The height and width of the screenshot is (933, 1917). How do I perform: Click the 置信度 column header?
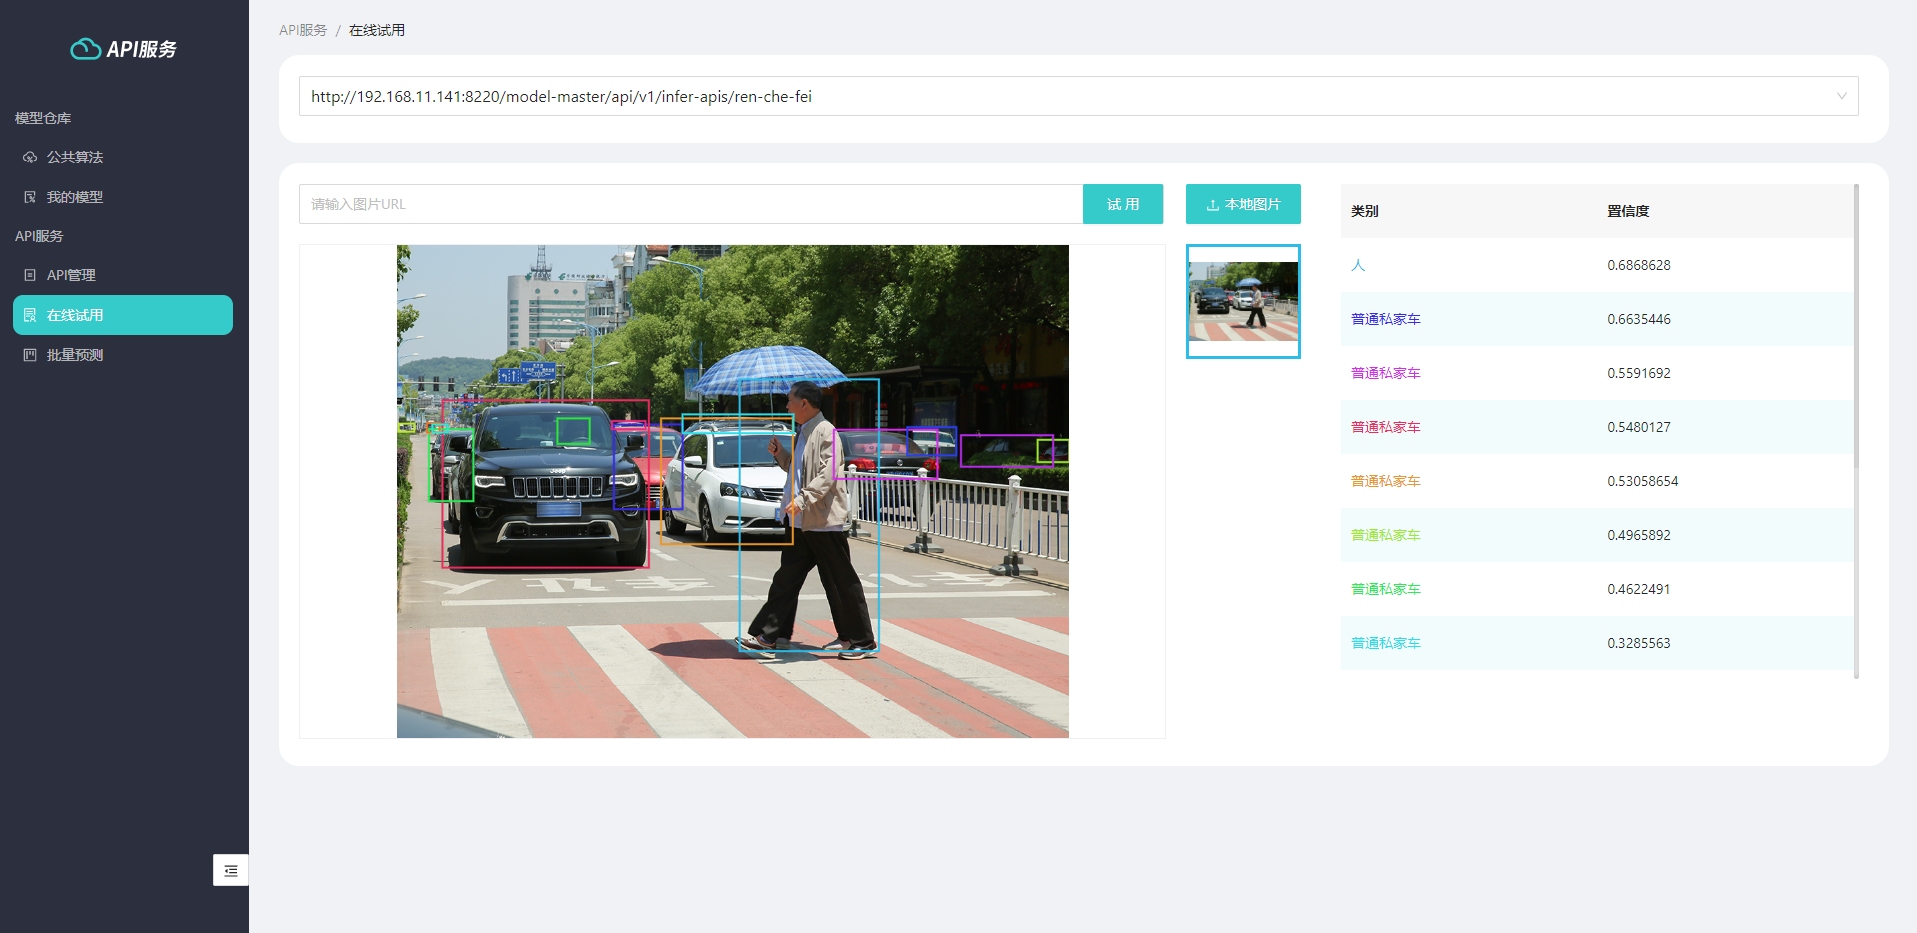[x=1628, y=211]
